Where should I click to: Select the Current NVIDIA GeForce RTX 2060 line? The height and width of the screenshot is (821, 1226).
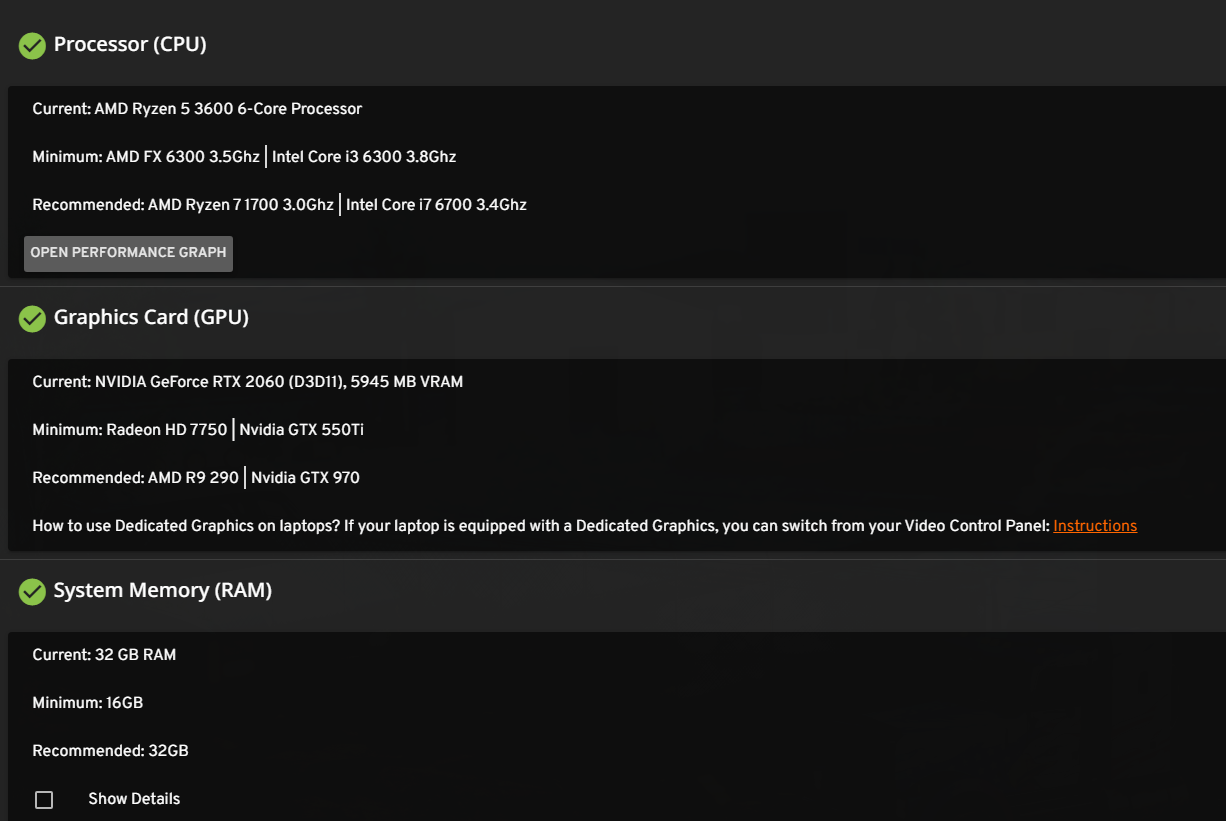tap(247, 382)
